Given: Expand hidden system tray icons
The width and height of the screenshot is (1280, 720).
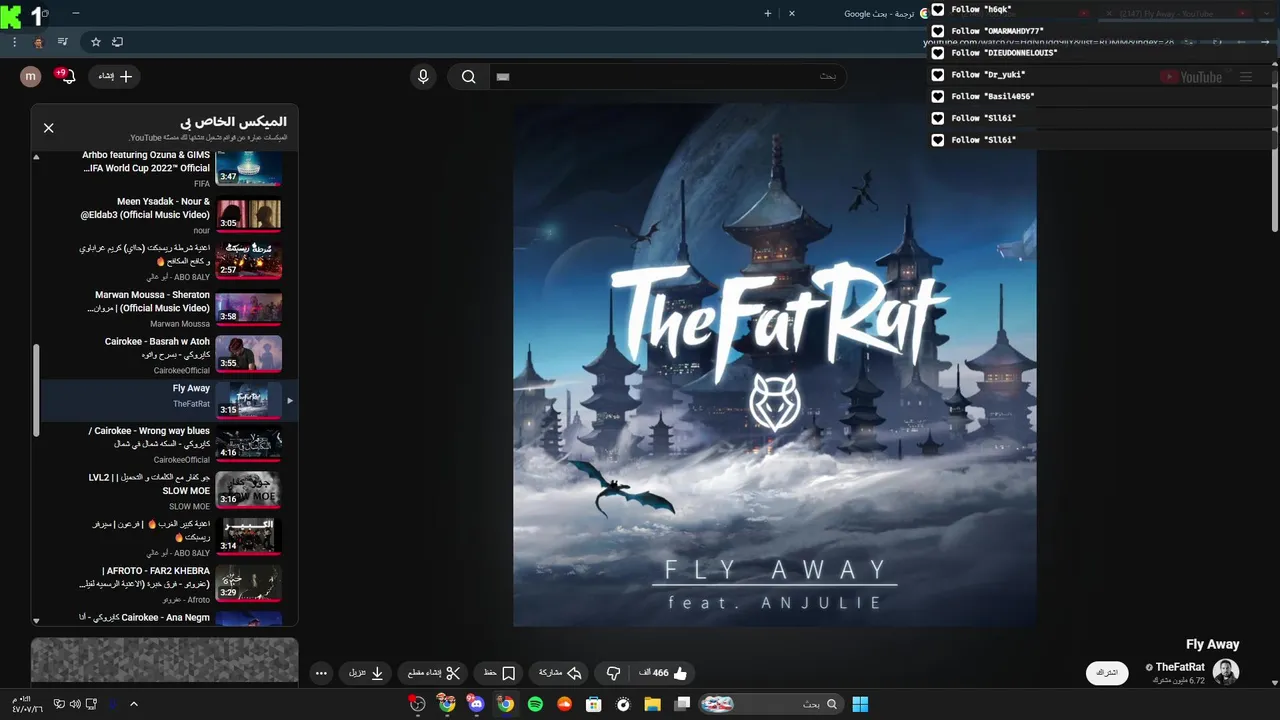Looking at the screenshot, I should pyautogui.click(x=134, y=704).
